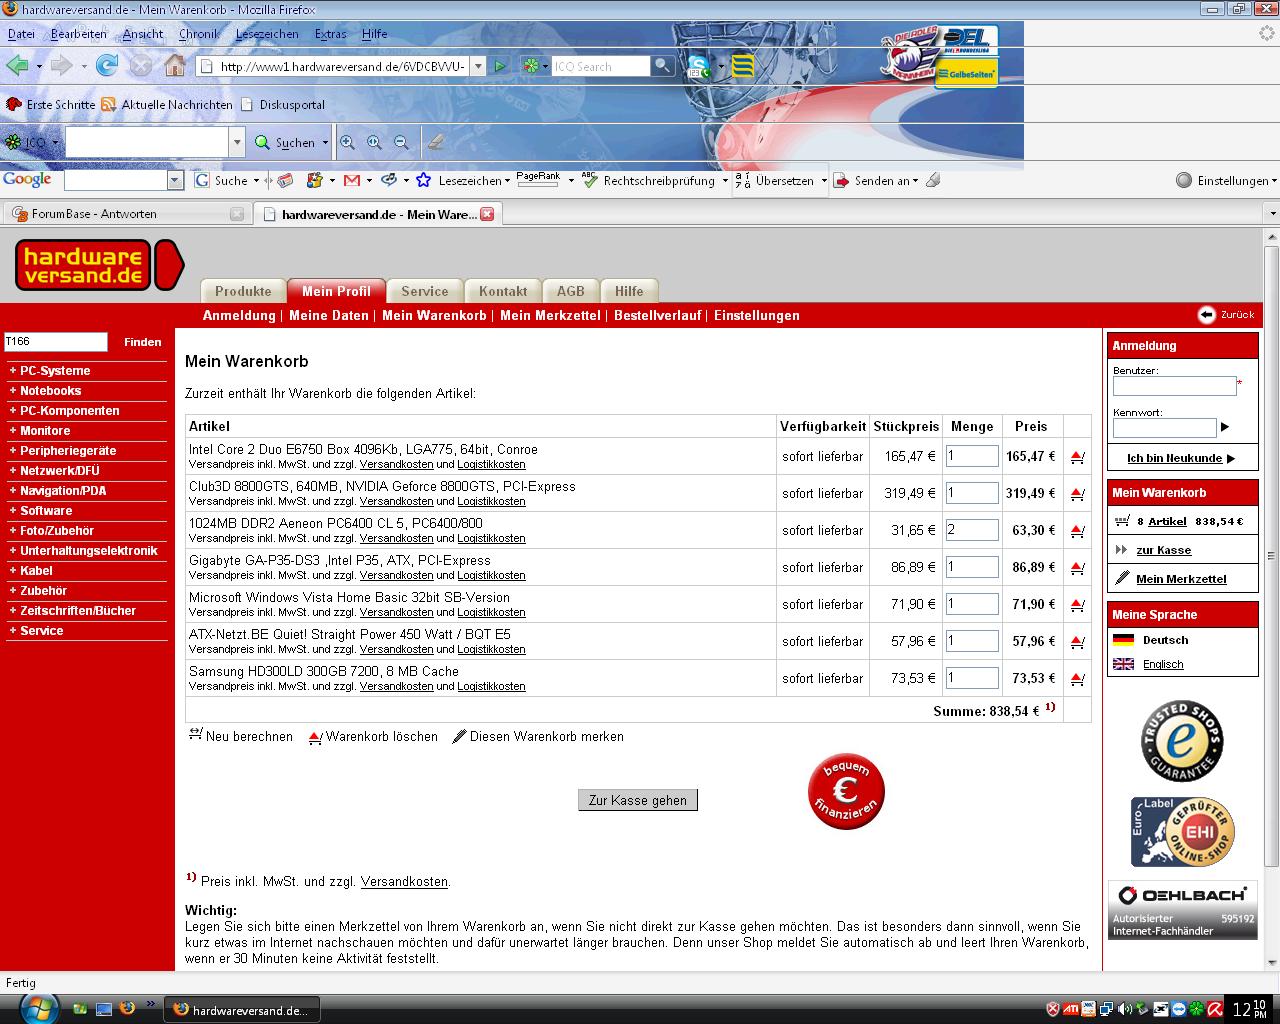Open the Senden an dropdown
This screenshot has height=1024, width=1280.
[x=915, y=181]
